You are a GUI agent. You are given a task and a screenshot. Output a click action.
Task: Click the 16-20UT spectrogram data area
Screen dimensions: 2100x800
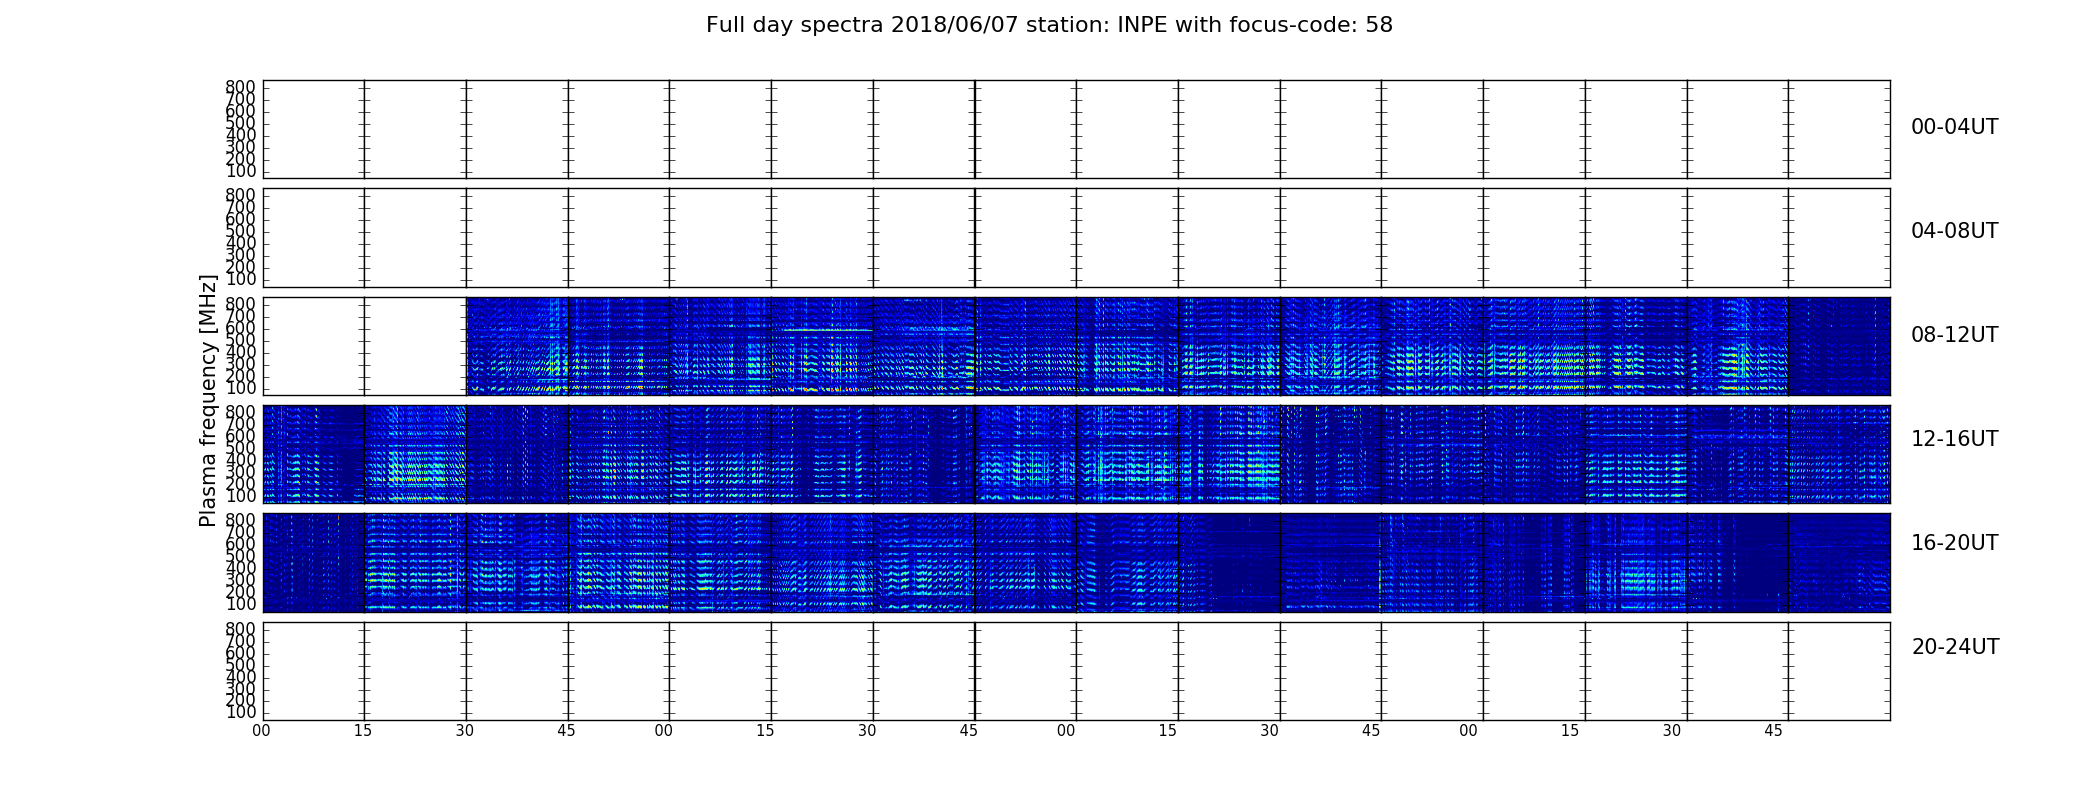1076,563
